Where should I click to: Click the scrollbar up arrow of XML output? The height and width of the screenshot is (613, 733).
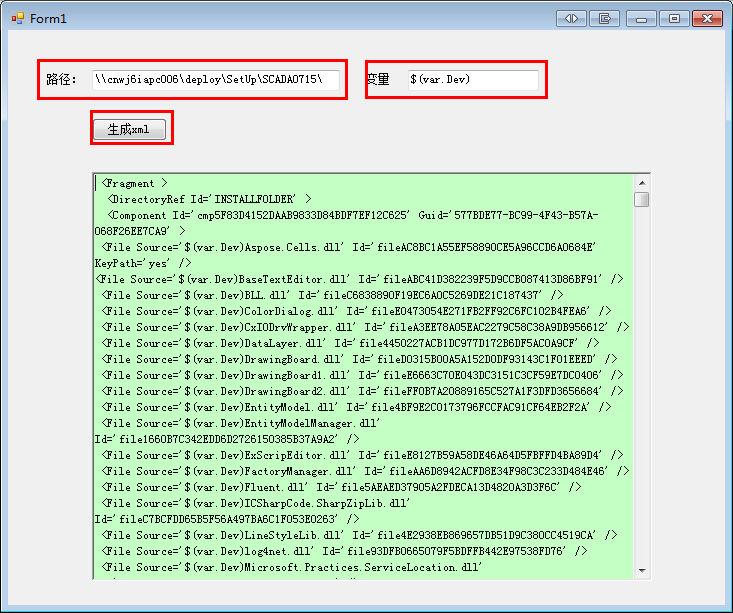click(x=642, y=183)
